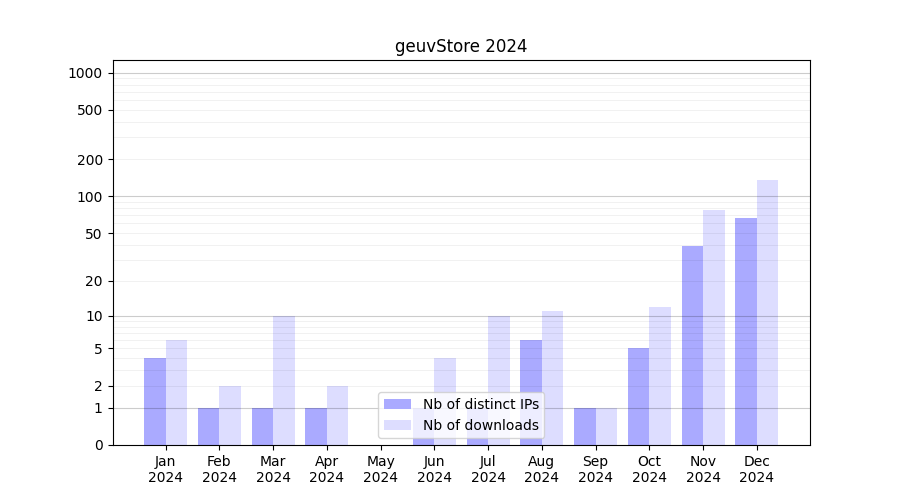Click the '200' y-axis tick label

coord(90,160)
